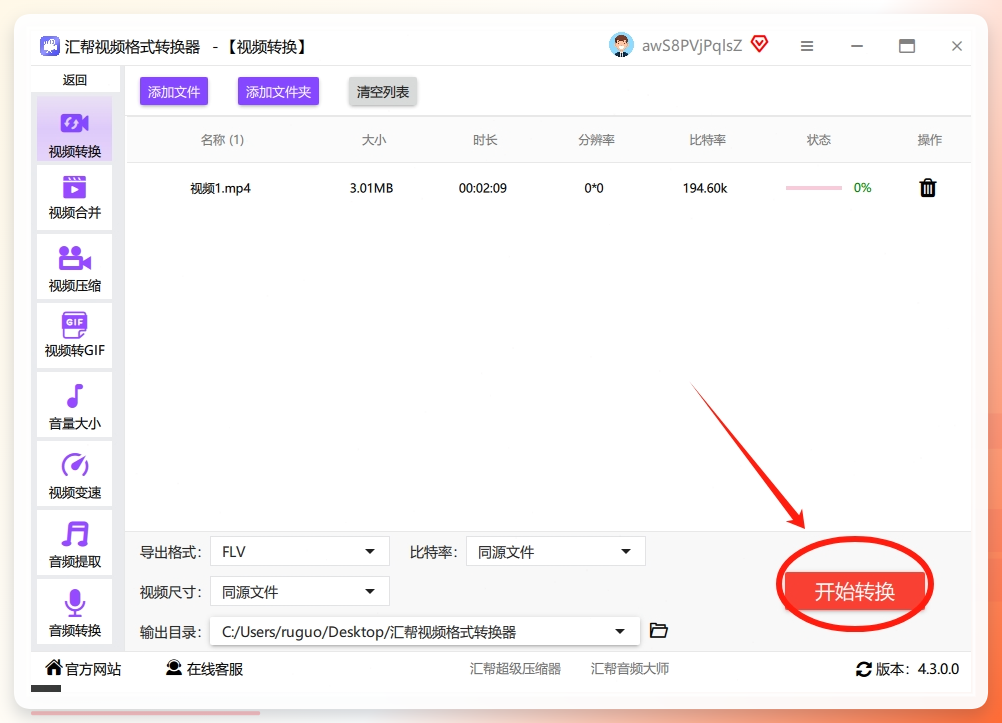Expand the 输出目录 path dropdown
The height and width of the screenshot is (723, 1002).
pos(425,632)
